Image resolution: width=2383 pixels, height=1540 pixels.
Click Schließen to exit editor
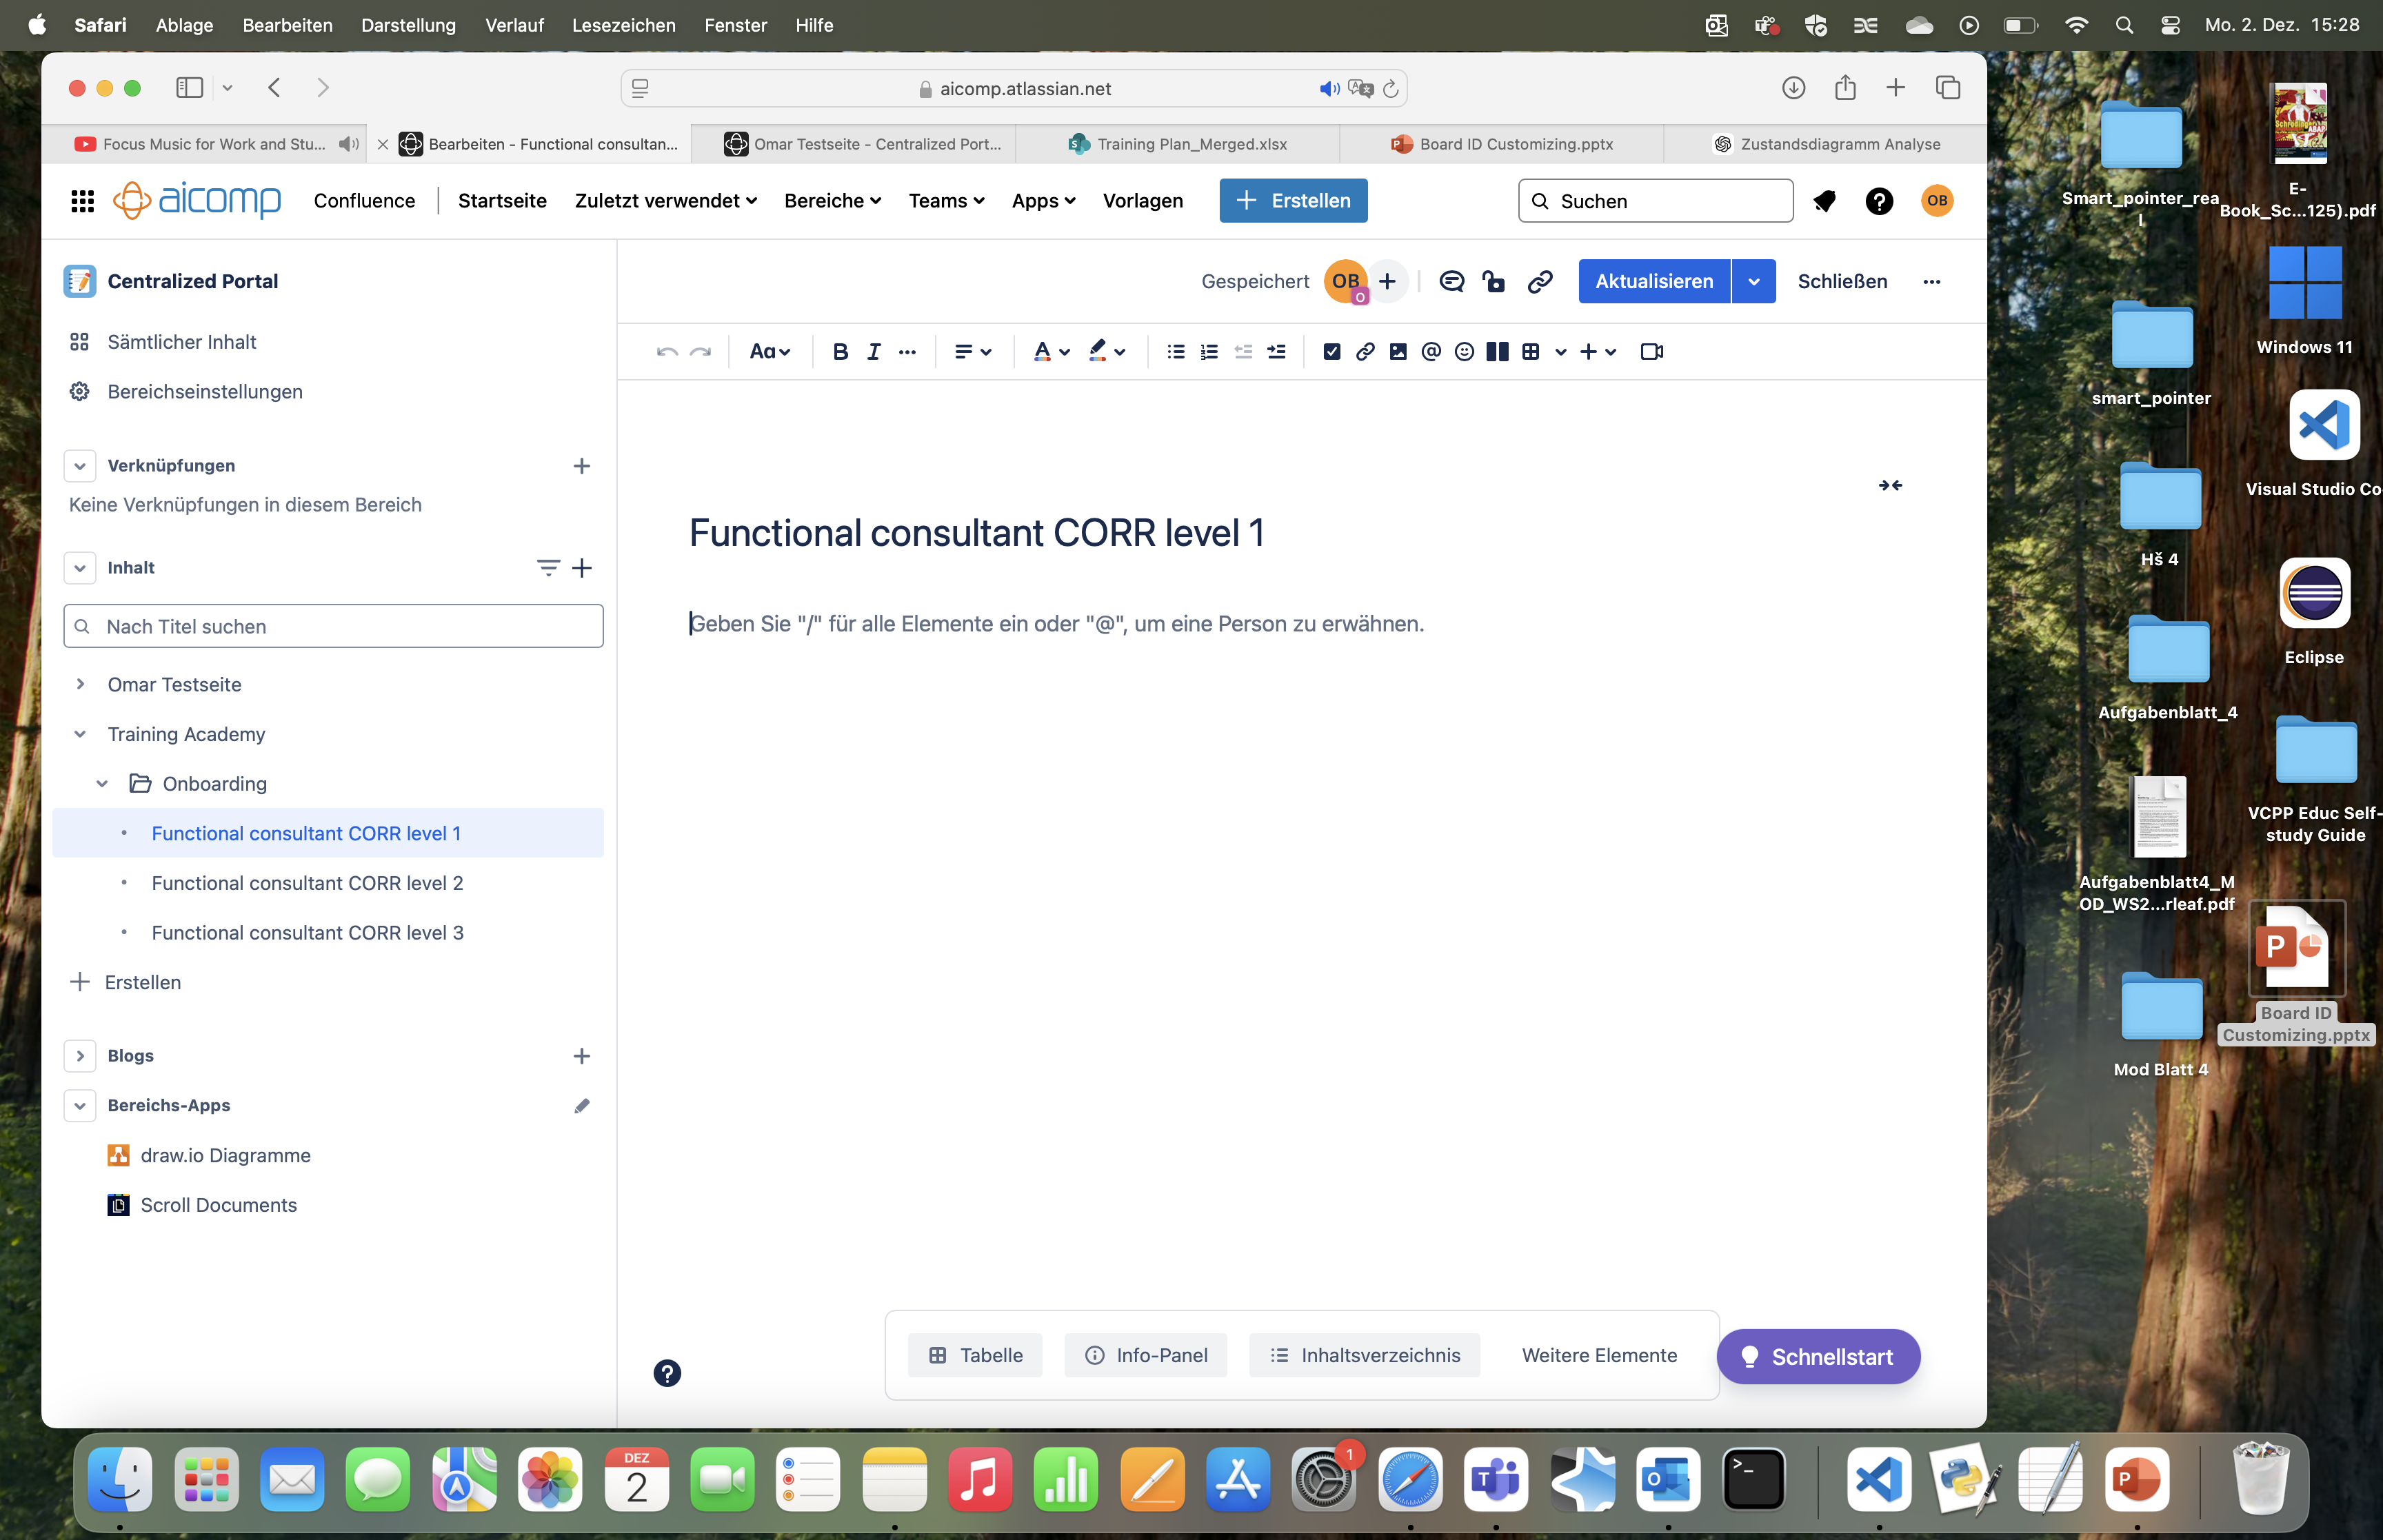click(x=1842, y=282)
